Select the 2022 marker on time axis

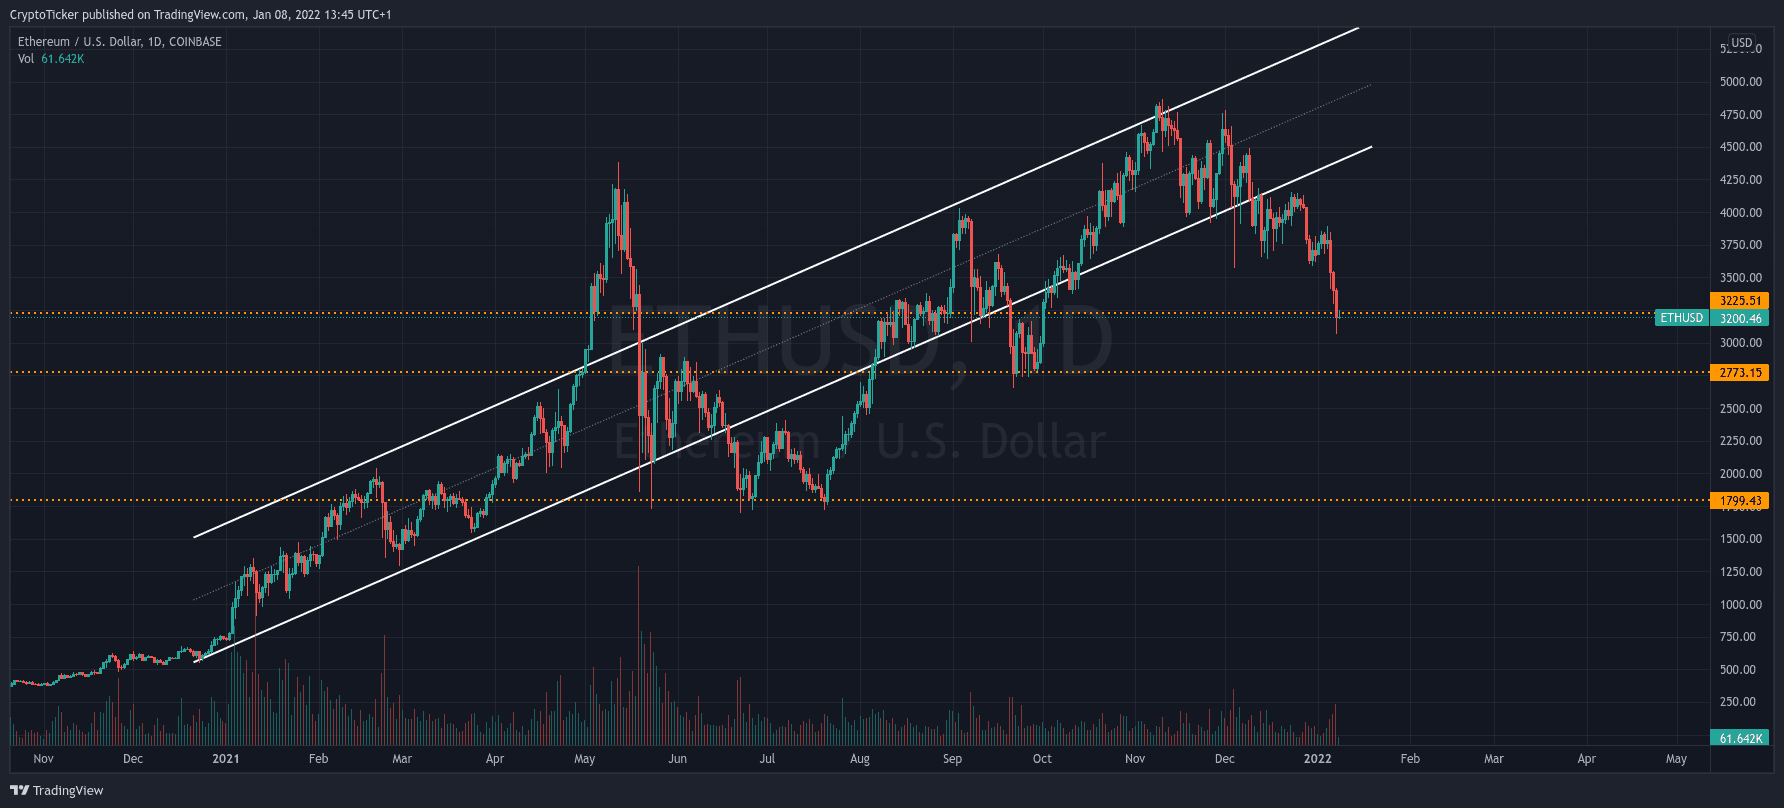pos(1317,759)
